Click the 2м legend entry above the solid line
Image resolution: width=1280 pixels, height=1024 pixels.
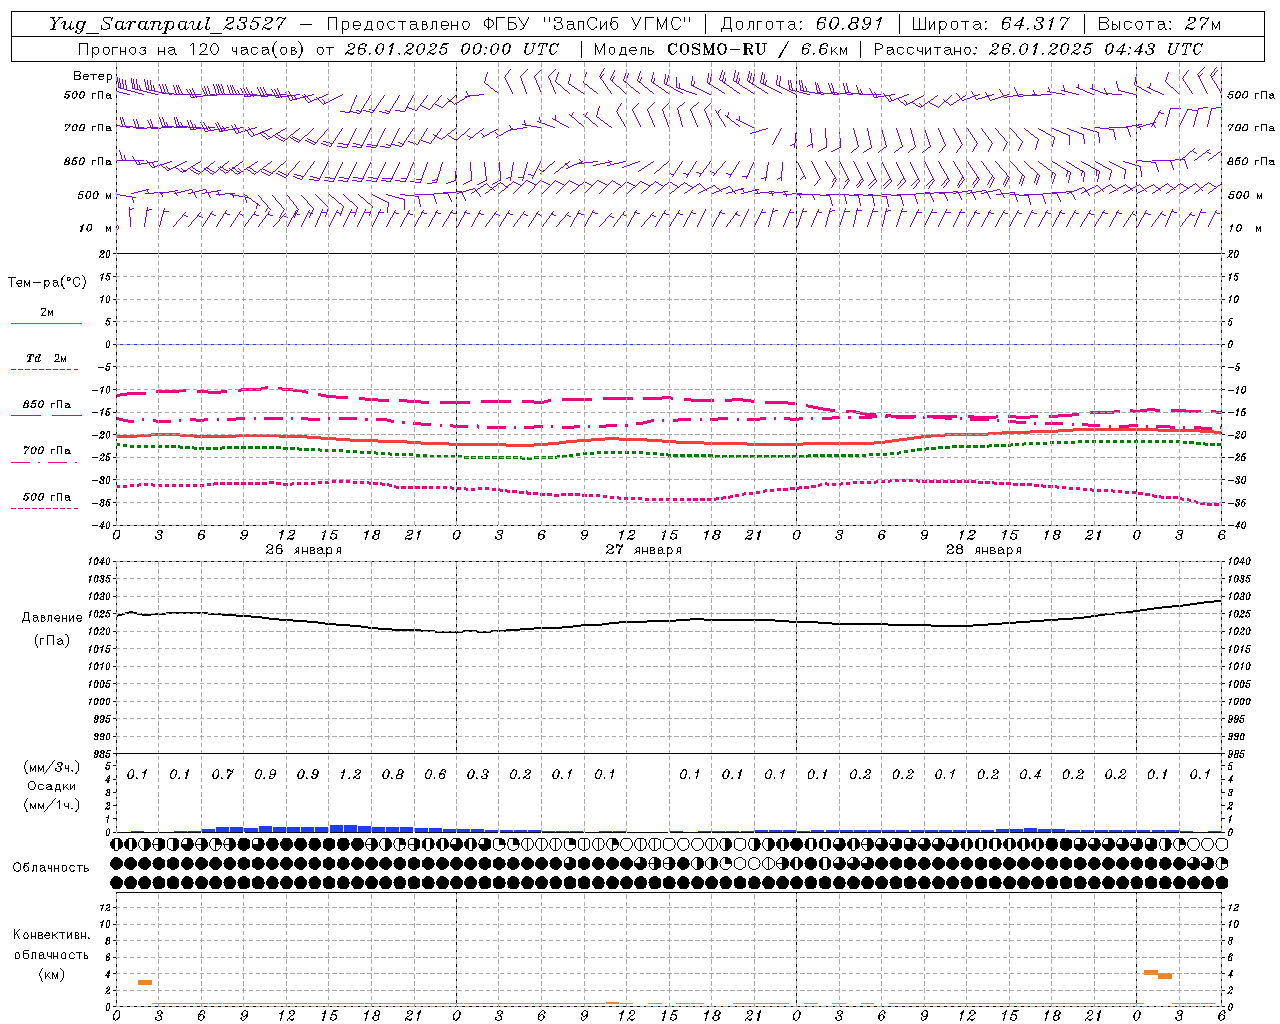point(46,313)
